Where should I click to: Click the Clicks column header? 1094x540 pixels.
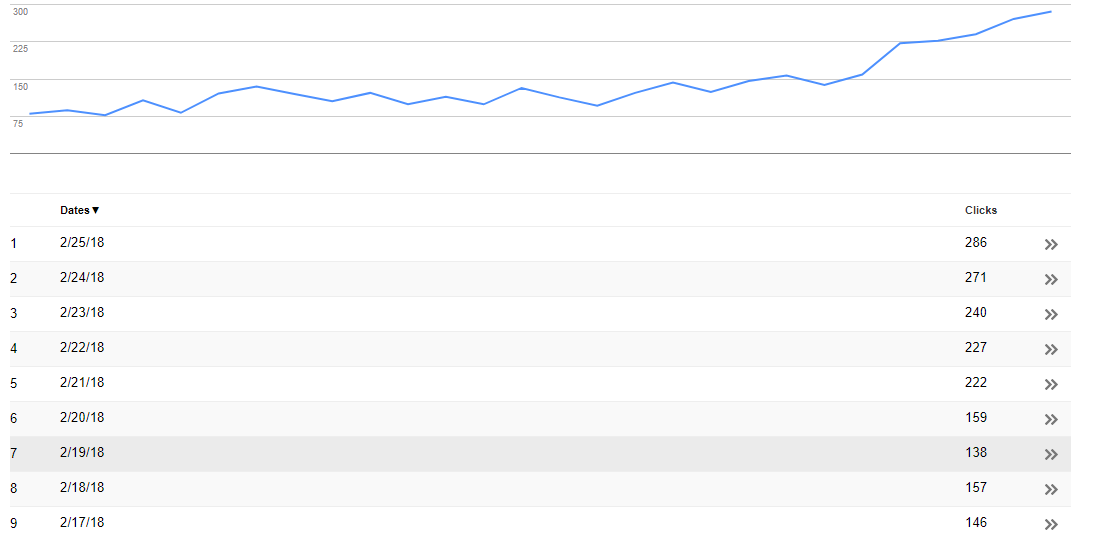(981, 210)
